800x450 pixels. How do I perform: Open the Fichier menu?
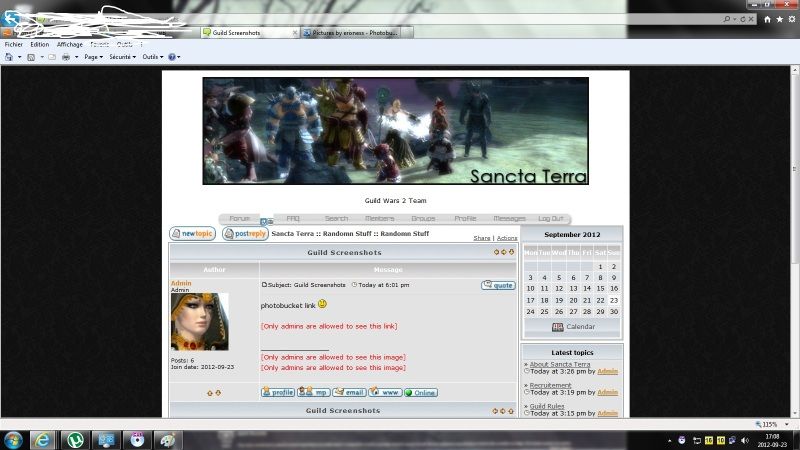click(14, 44)
